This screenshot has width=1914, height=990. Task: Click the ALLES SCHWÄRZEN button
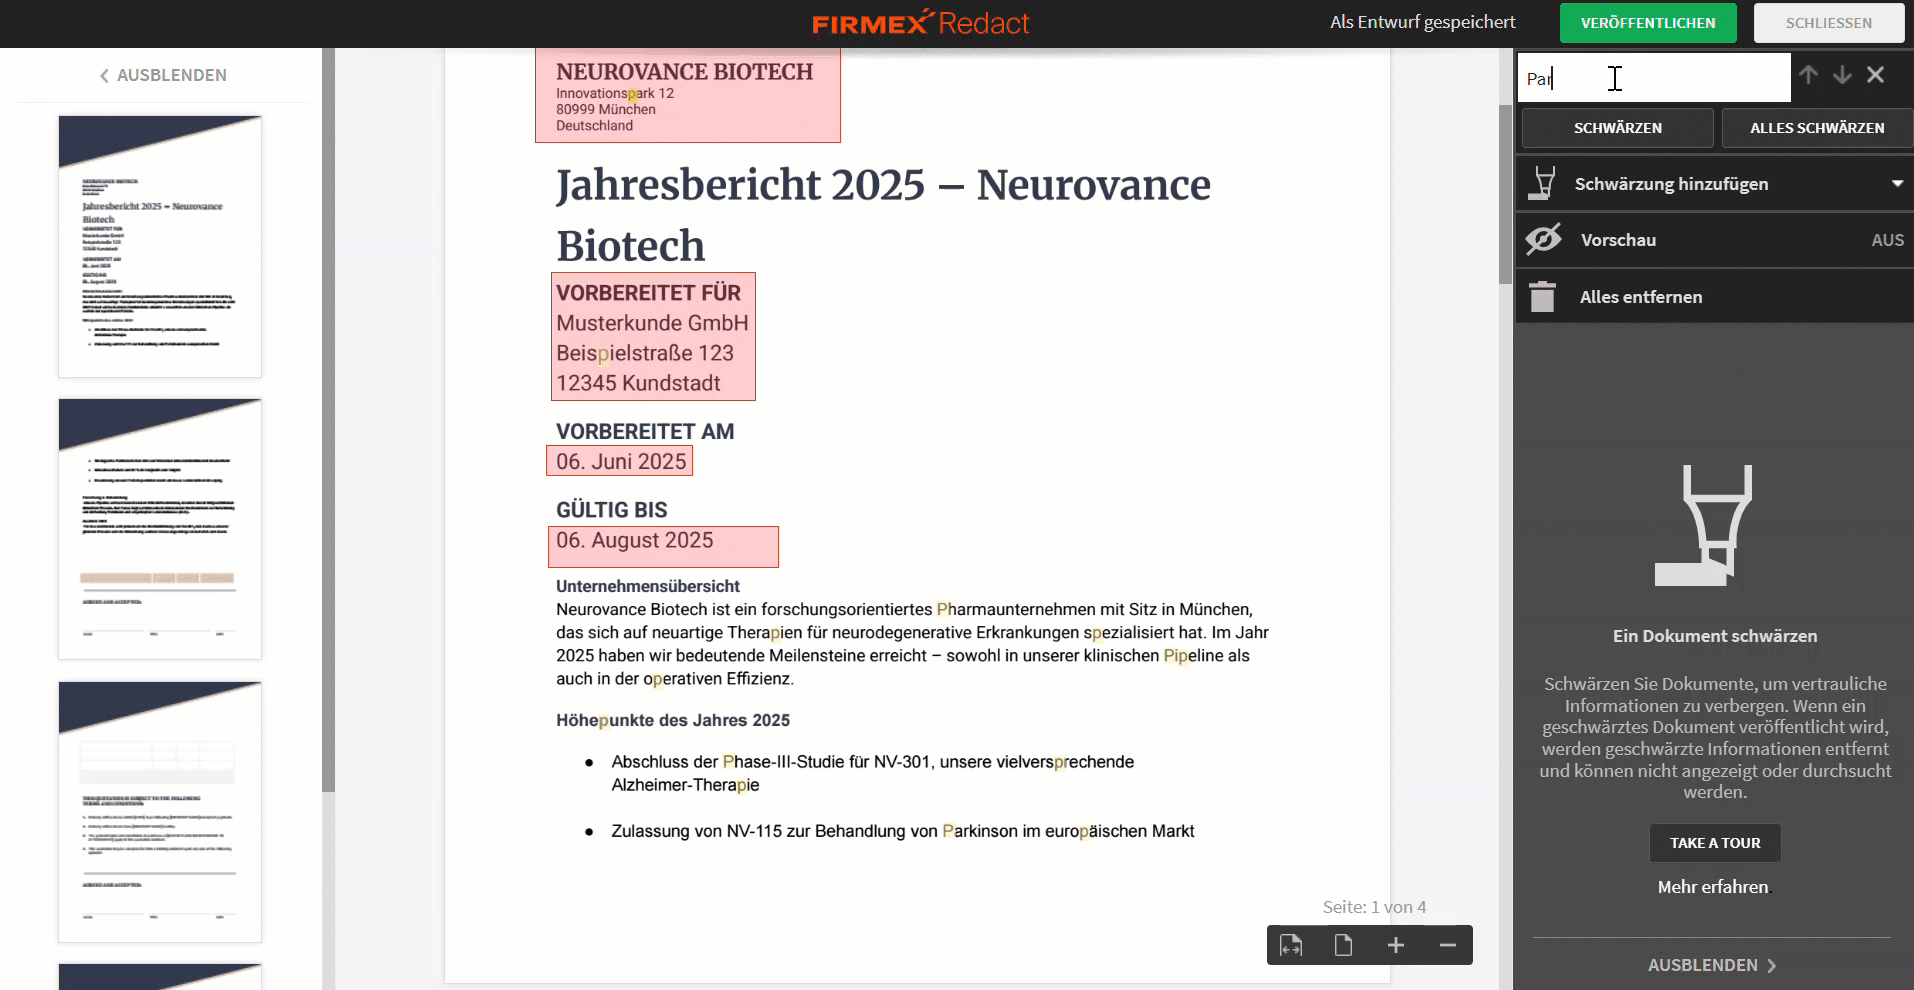[1817, 128]
